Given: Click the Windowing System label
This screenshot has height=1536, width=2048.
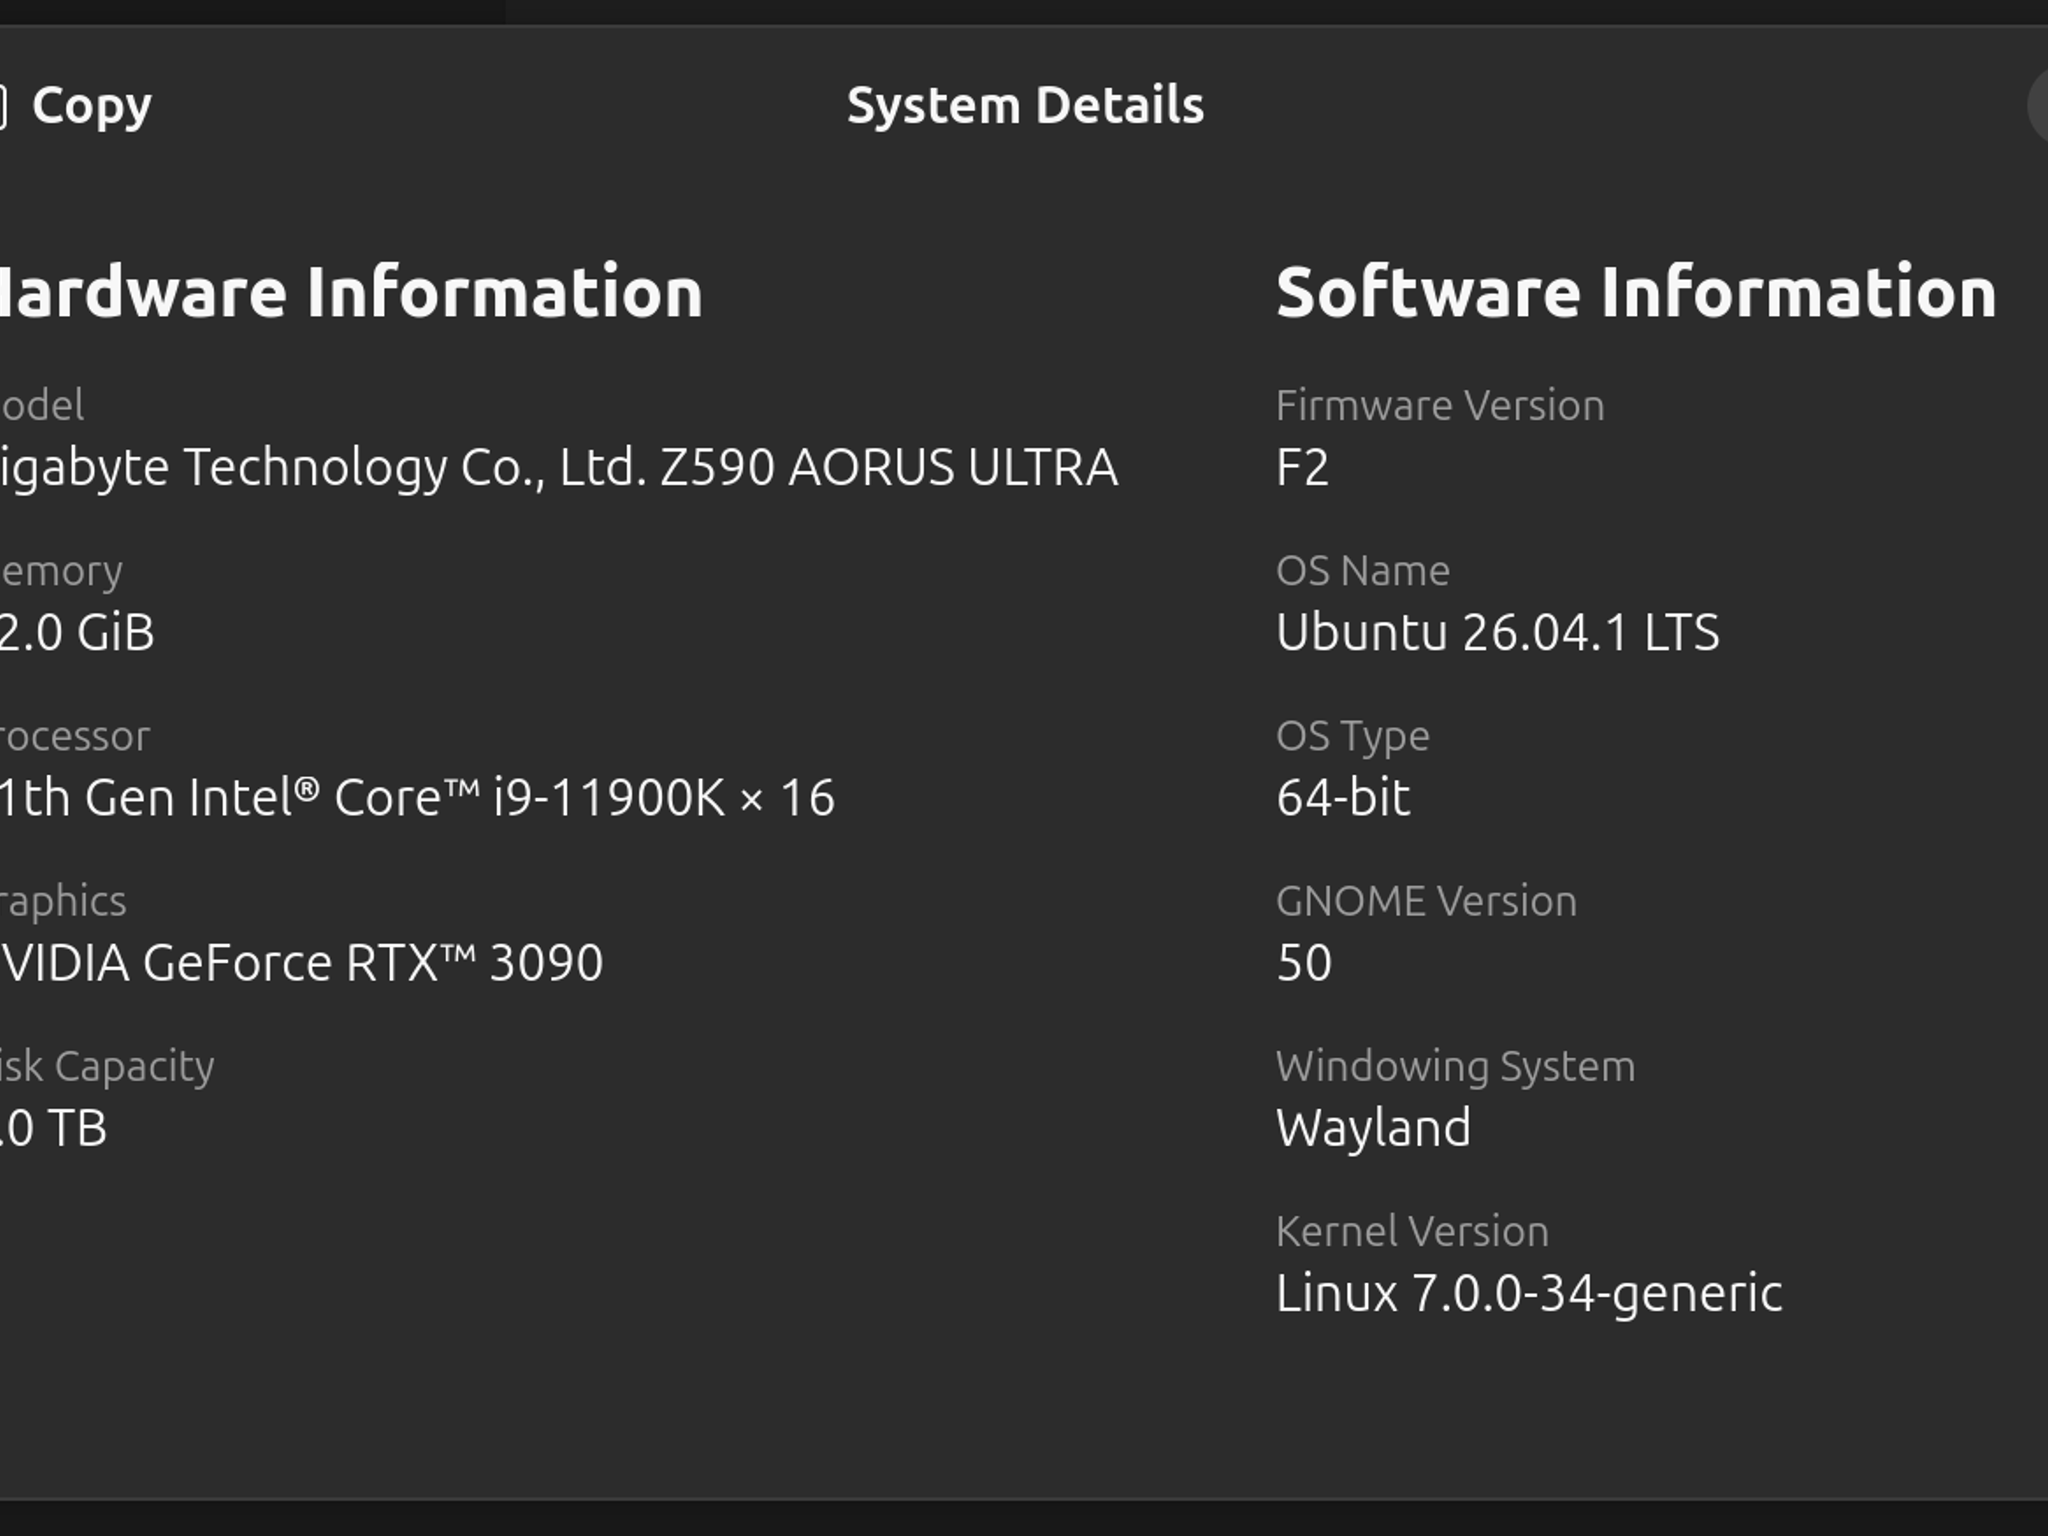Looking at the screenshot, I should point(1456,1066).
